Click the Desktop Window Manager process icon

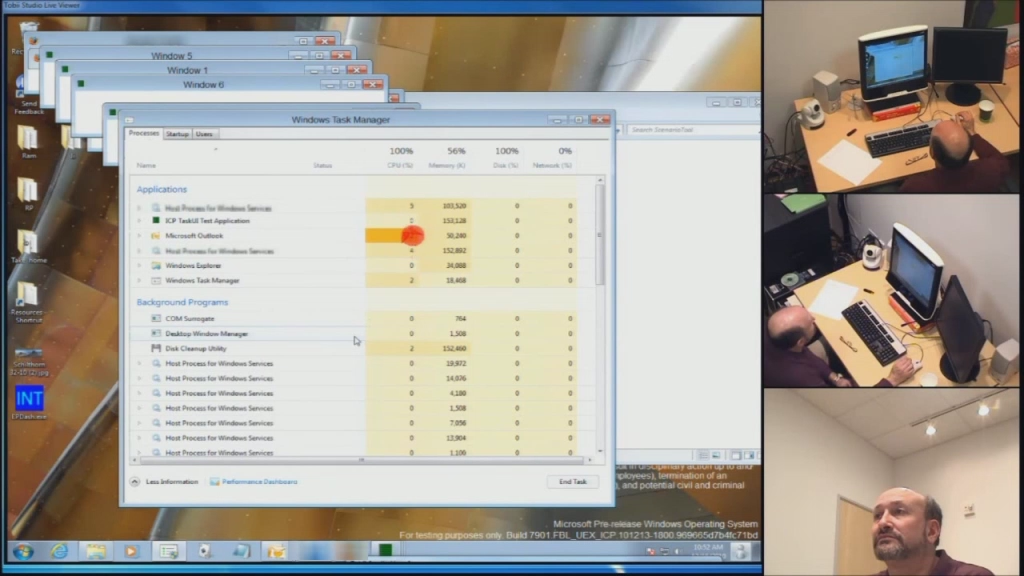point(155,332)
